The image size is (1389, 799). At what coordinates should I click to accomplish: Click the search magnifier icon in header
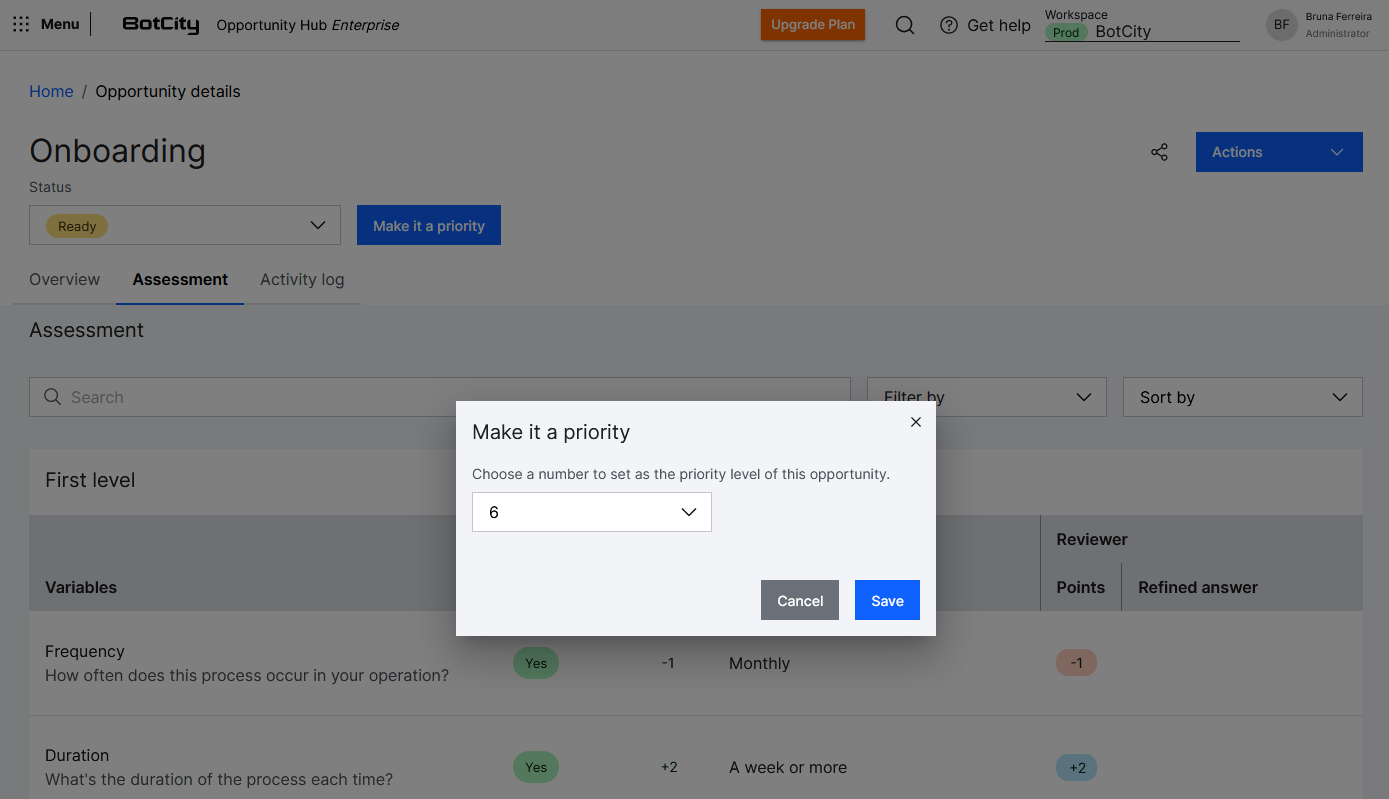pos(904,25)
